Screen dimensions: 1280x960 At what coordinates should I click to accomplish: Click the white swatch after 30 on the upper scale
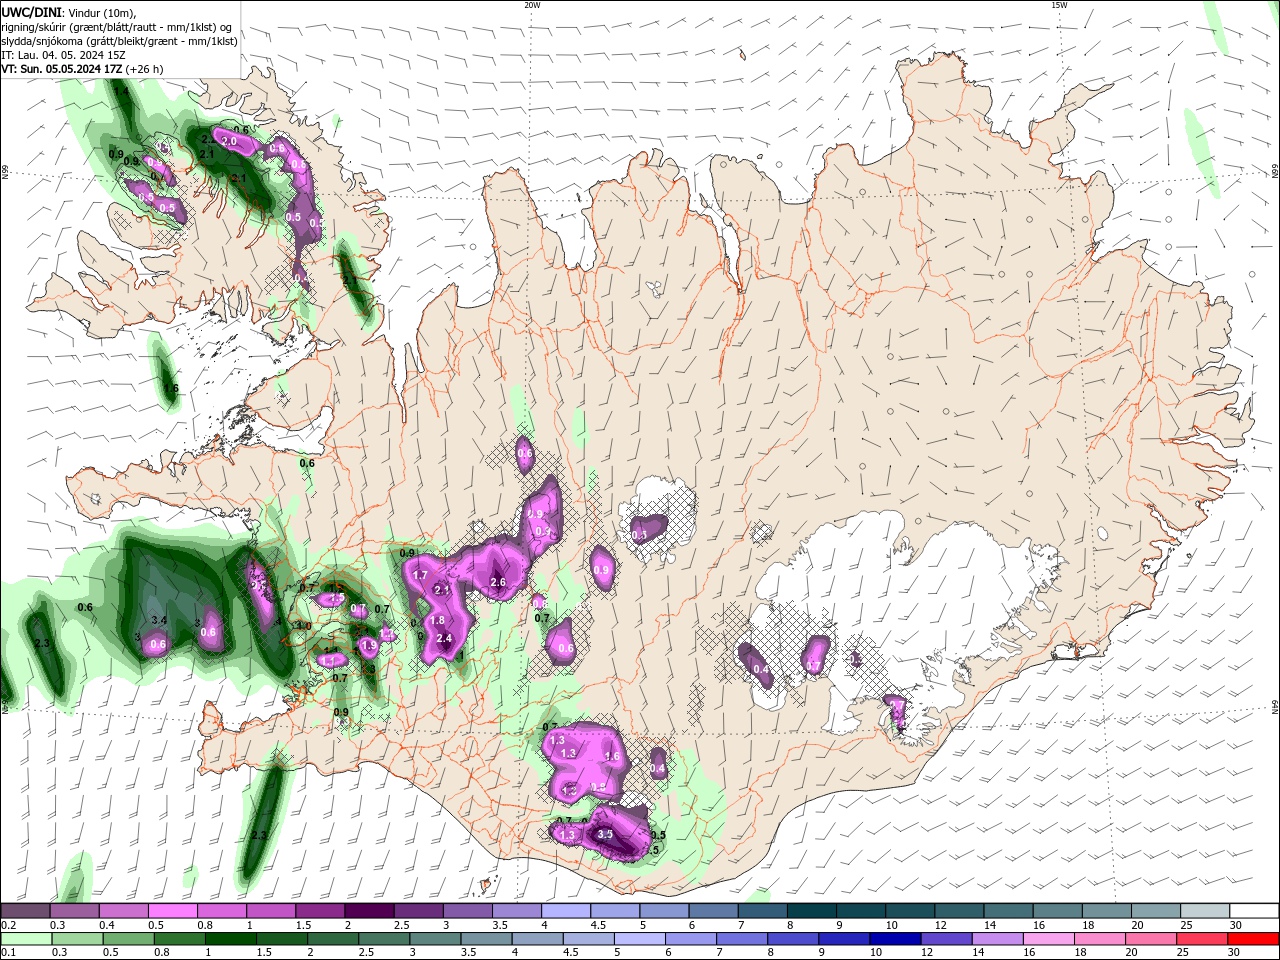coord(1255,911)
